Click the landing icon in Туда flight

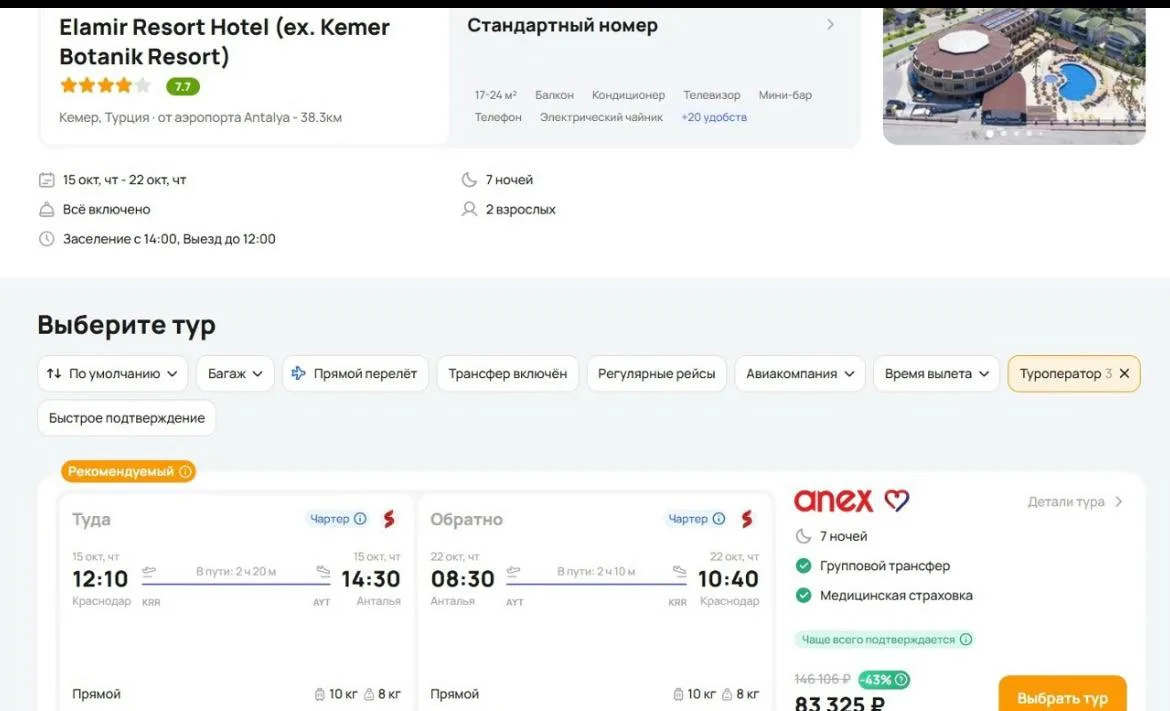[x=323, y=571]
